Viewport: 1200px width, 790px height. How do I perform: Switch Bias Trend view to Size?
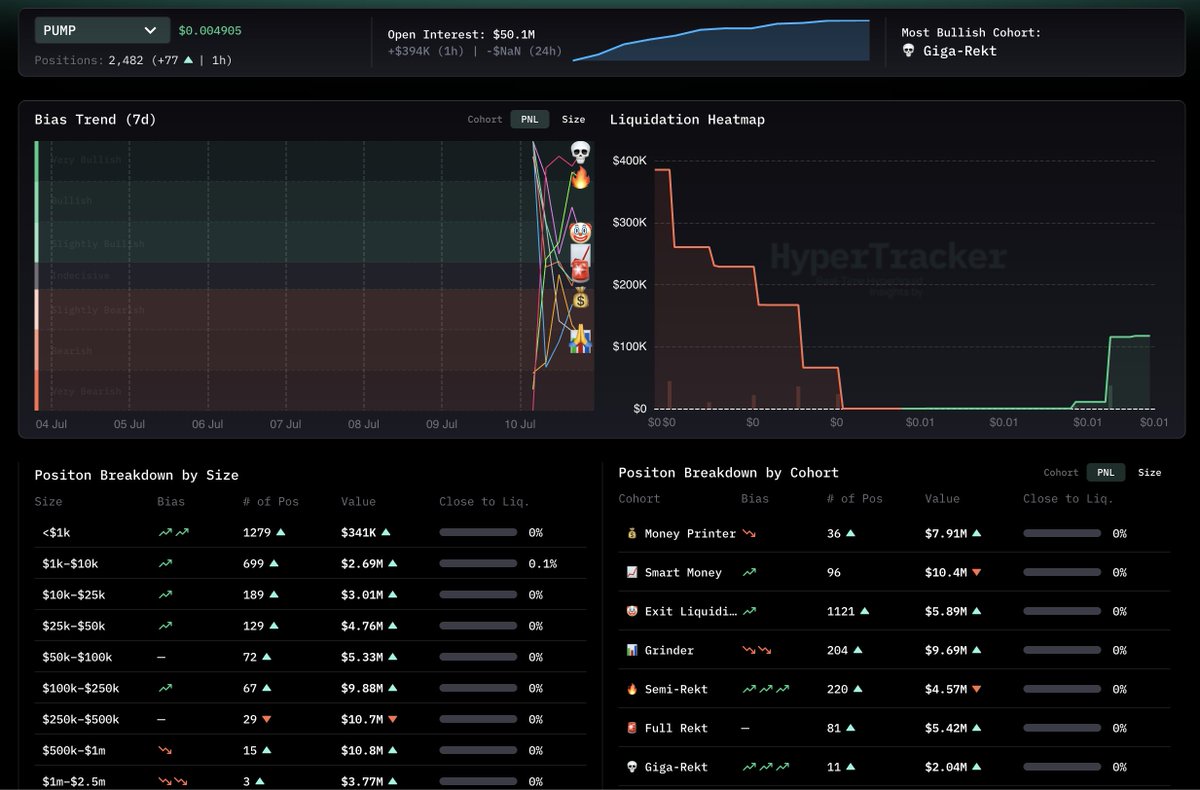573,119
